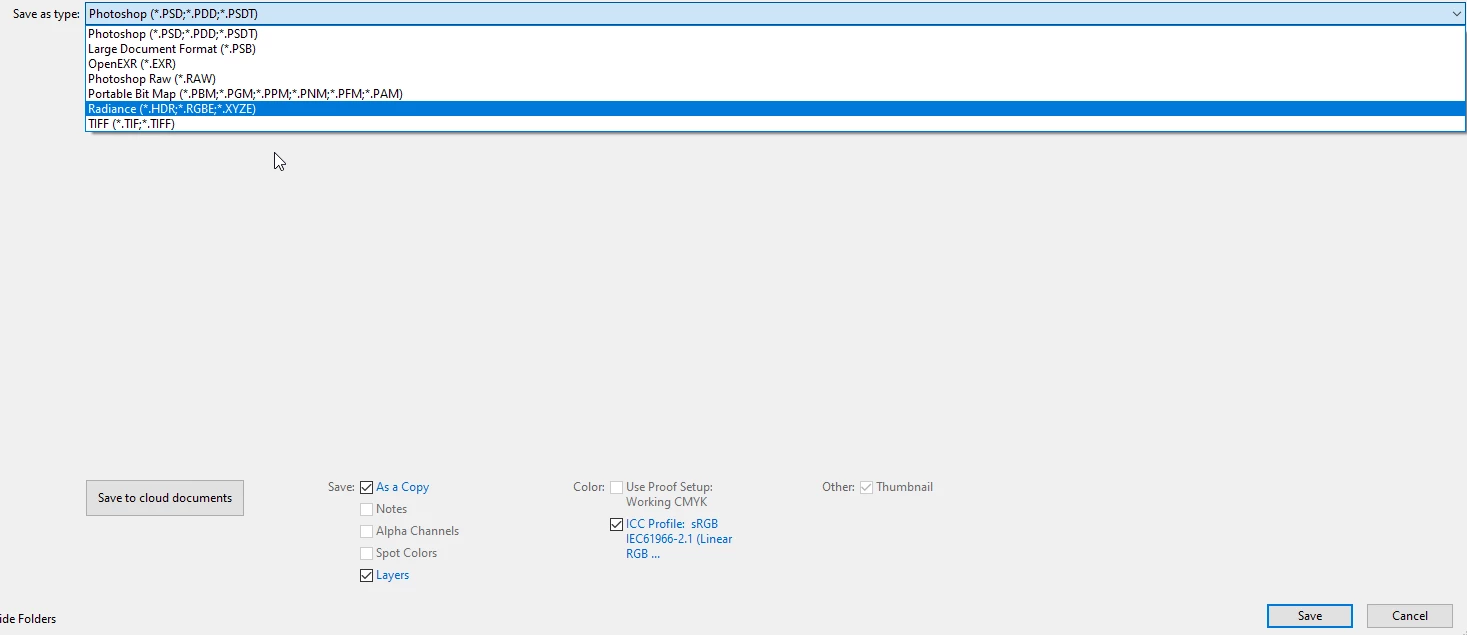This screenshot has width=1467, height=635.
Task: Select Photoshop Raw (*.RAW) option
Action: point(775,79)
